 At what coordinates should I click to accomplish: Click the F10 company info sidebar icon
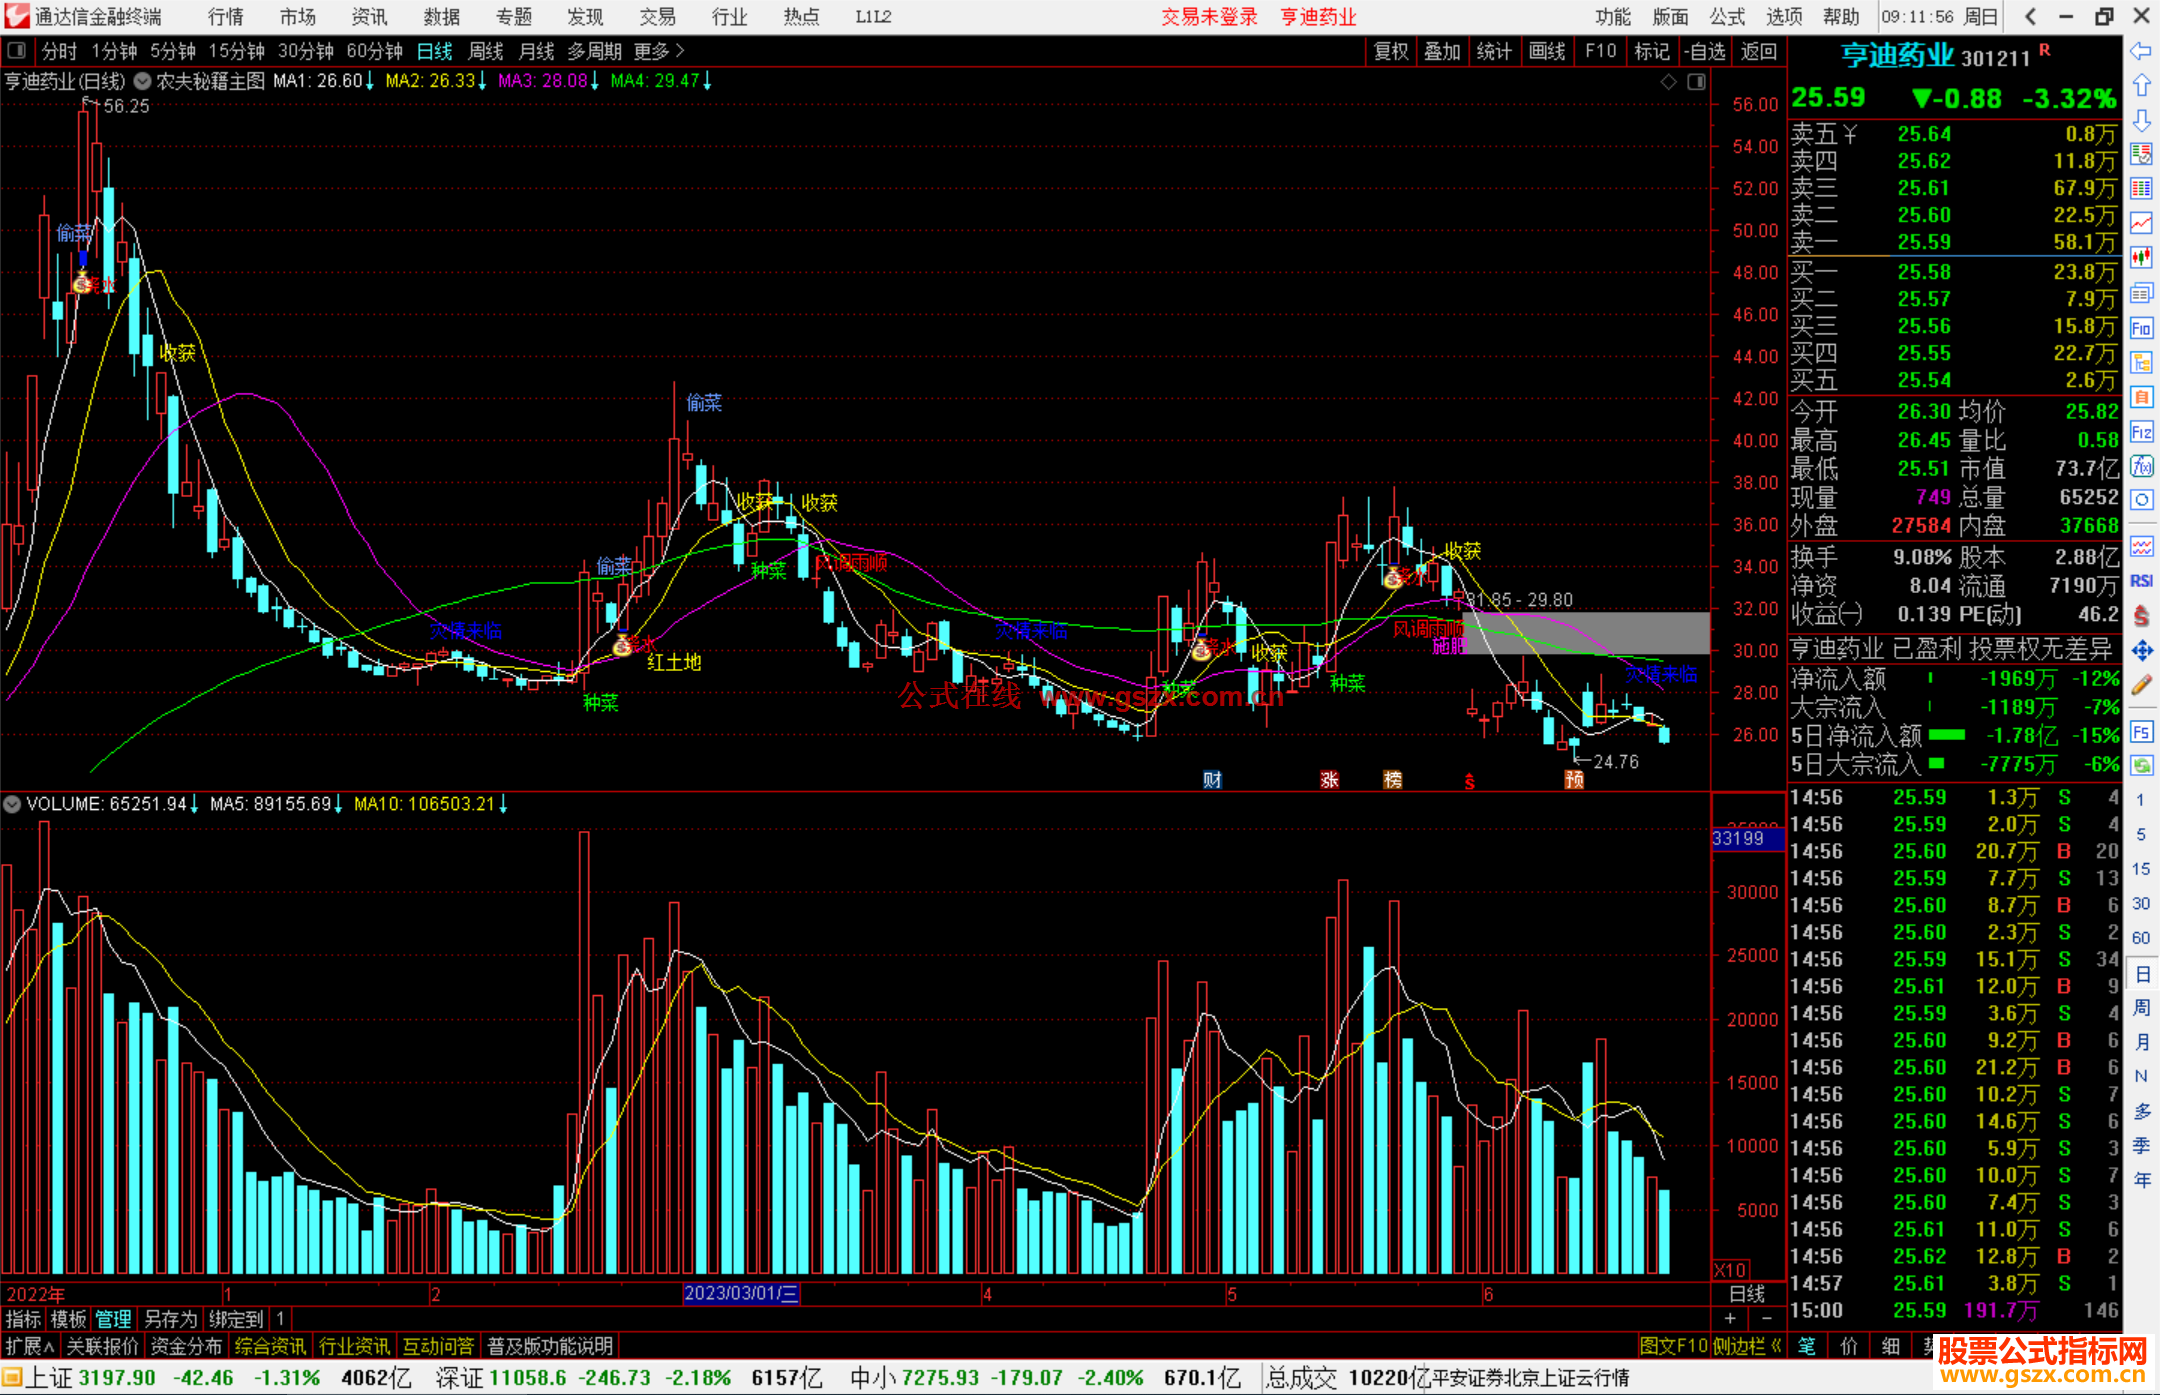(2141, 329)
